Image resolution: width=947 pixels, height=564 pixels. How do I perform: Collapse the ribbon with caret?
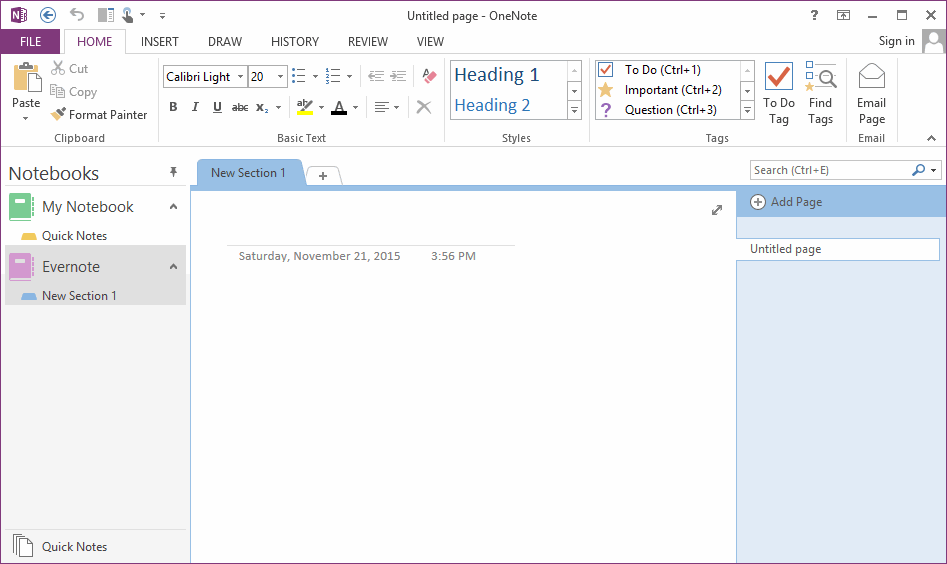931,138
